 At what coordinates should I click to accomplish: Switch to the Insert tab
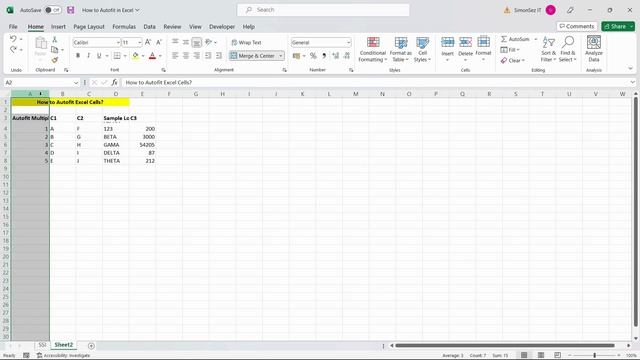point(58,27)
